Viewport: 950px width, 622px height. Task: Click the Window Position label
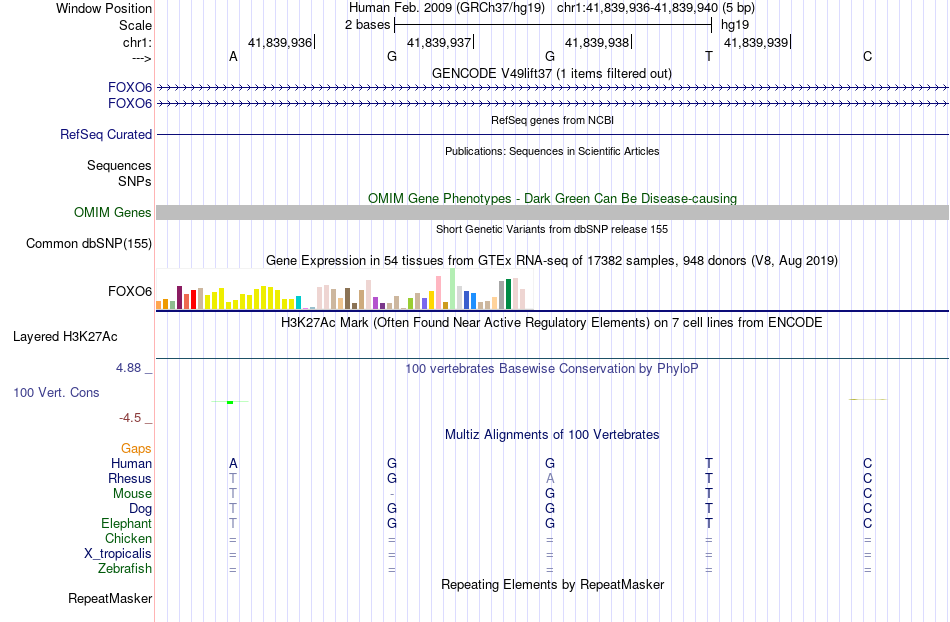click(x=104, y=8)
